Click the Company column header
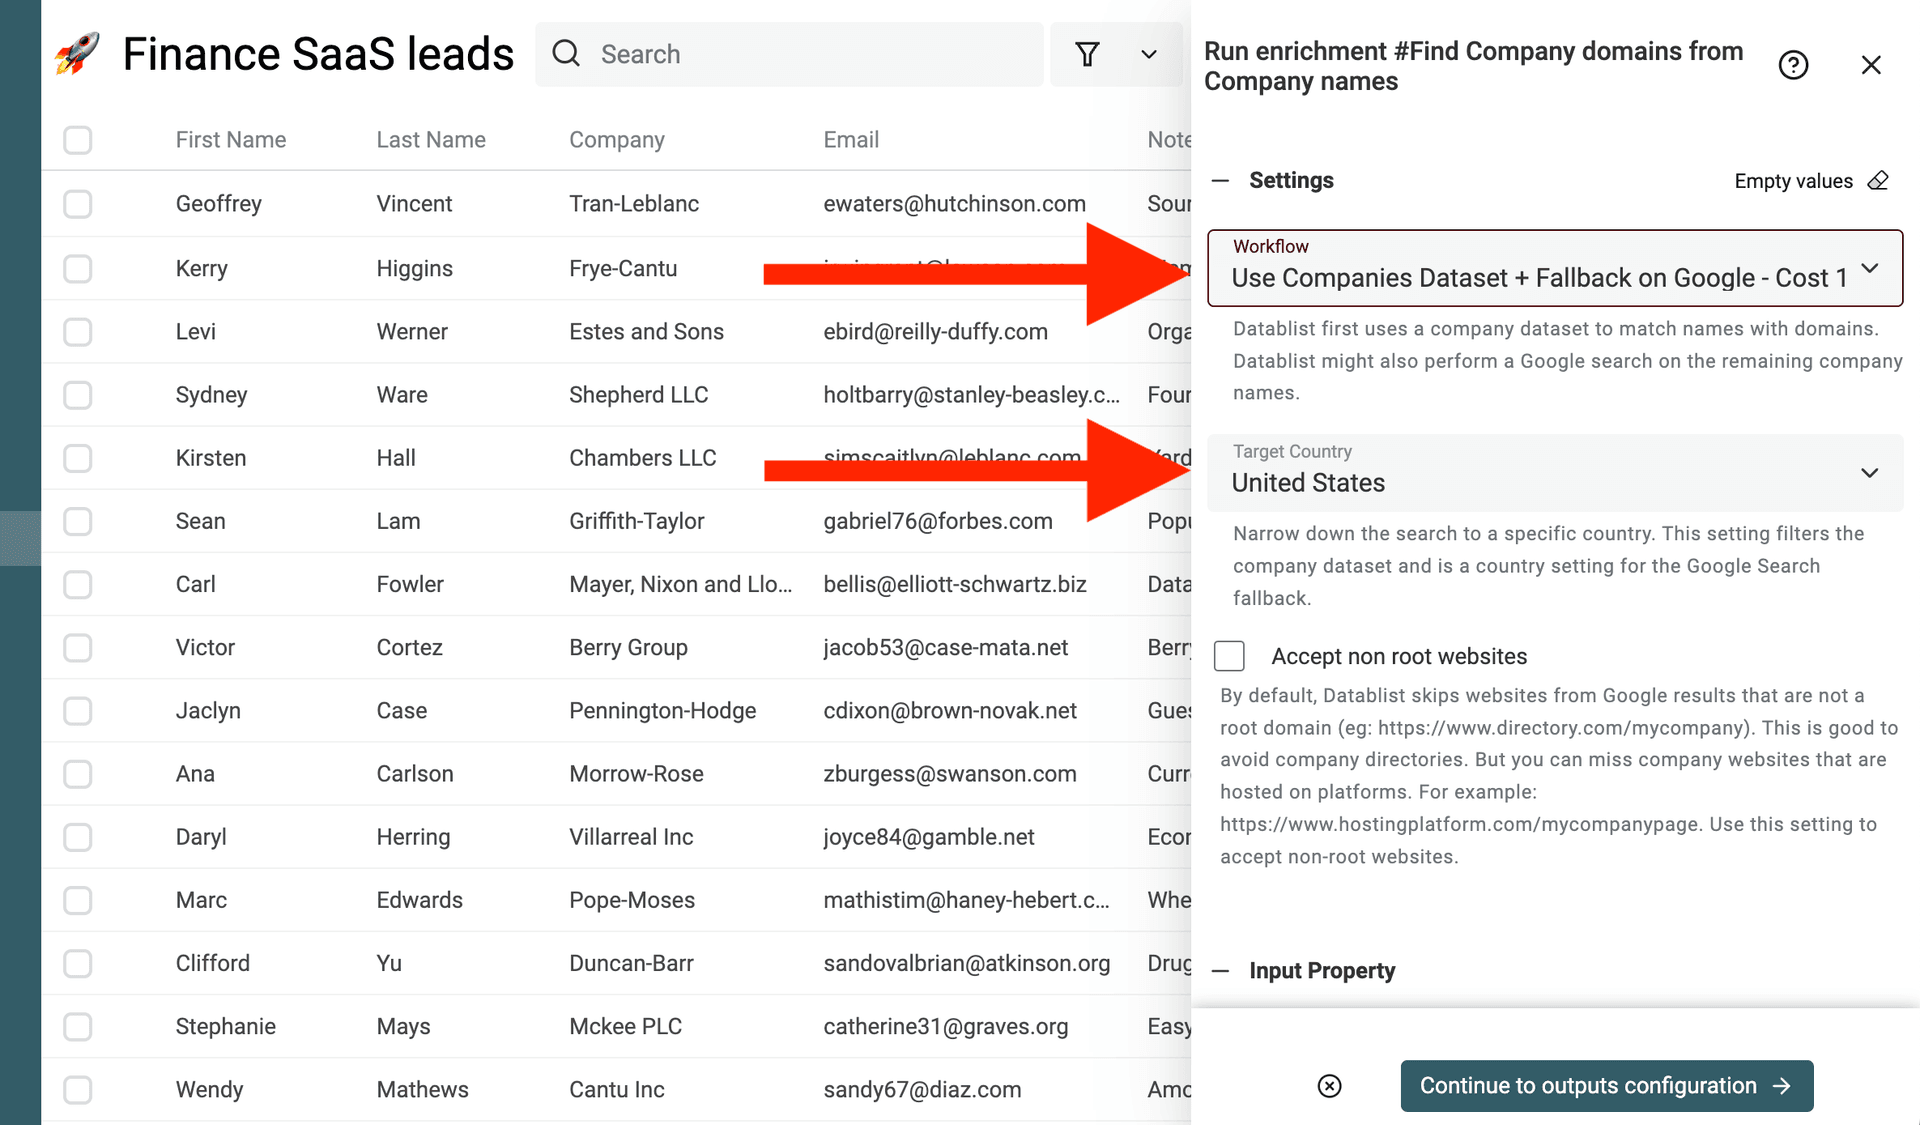 [617, 140]
